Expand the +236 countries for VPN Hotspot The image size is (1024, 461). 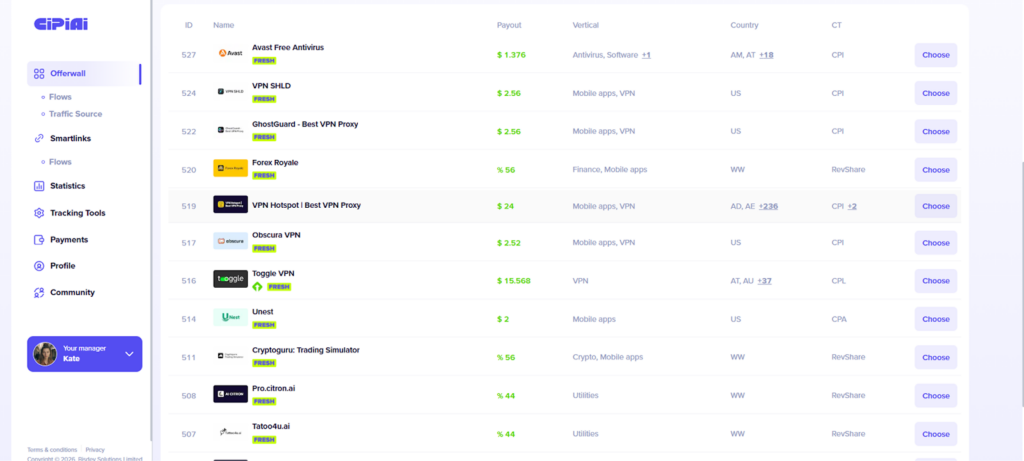tap(768, 206)
